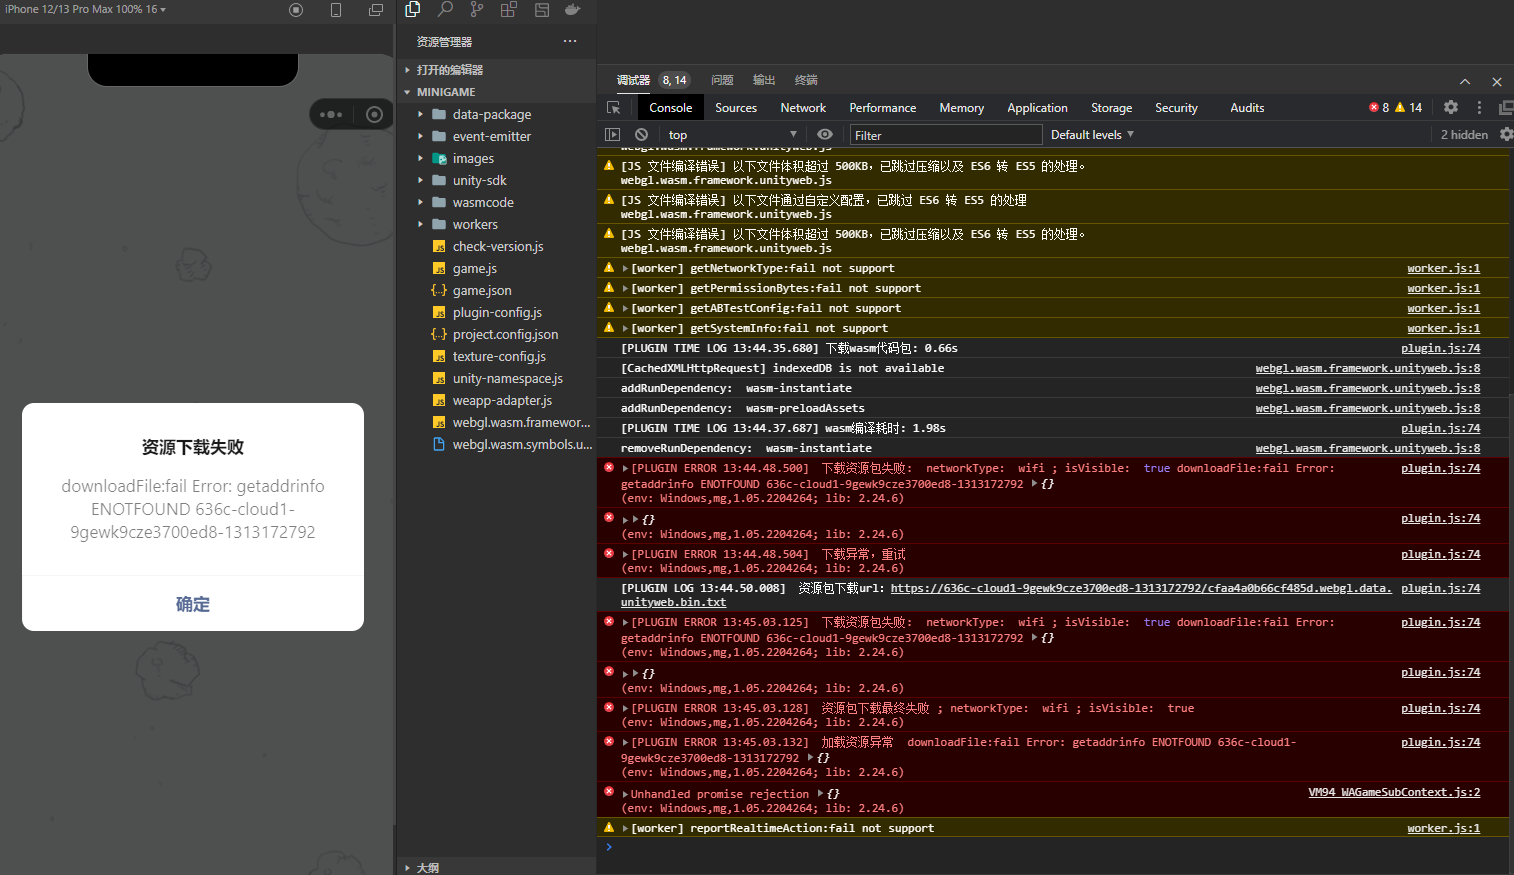This screenshot has width=1514, height=875.
Task: Toggle the live expression eye icon
Action: point(825,134)
